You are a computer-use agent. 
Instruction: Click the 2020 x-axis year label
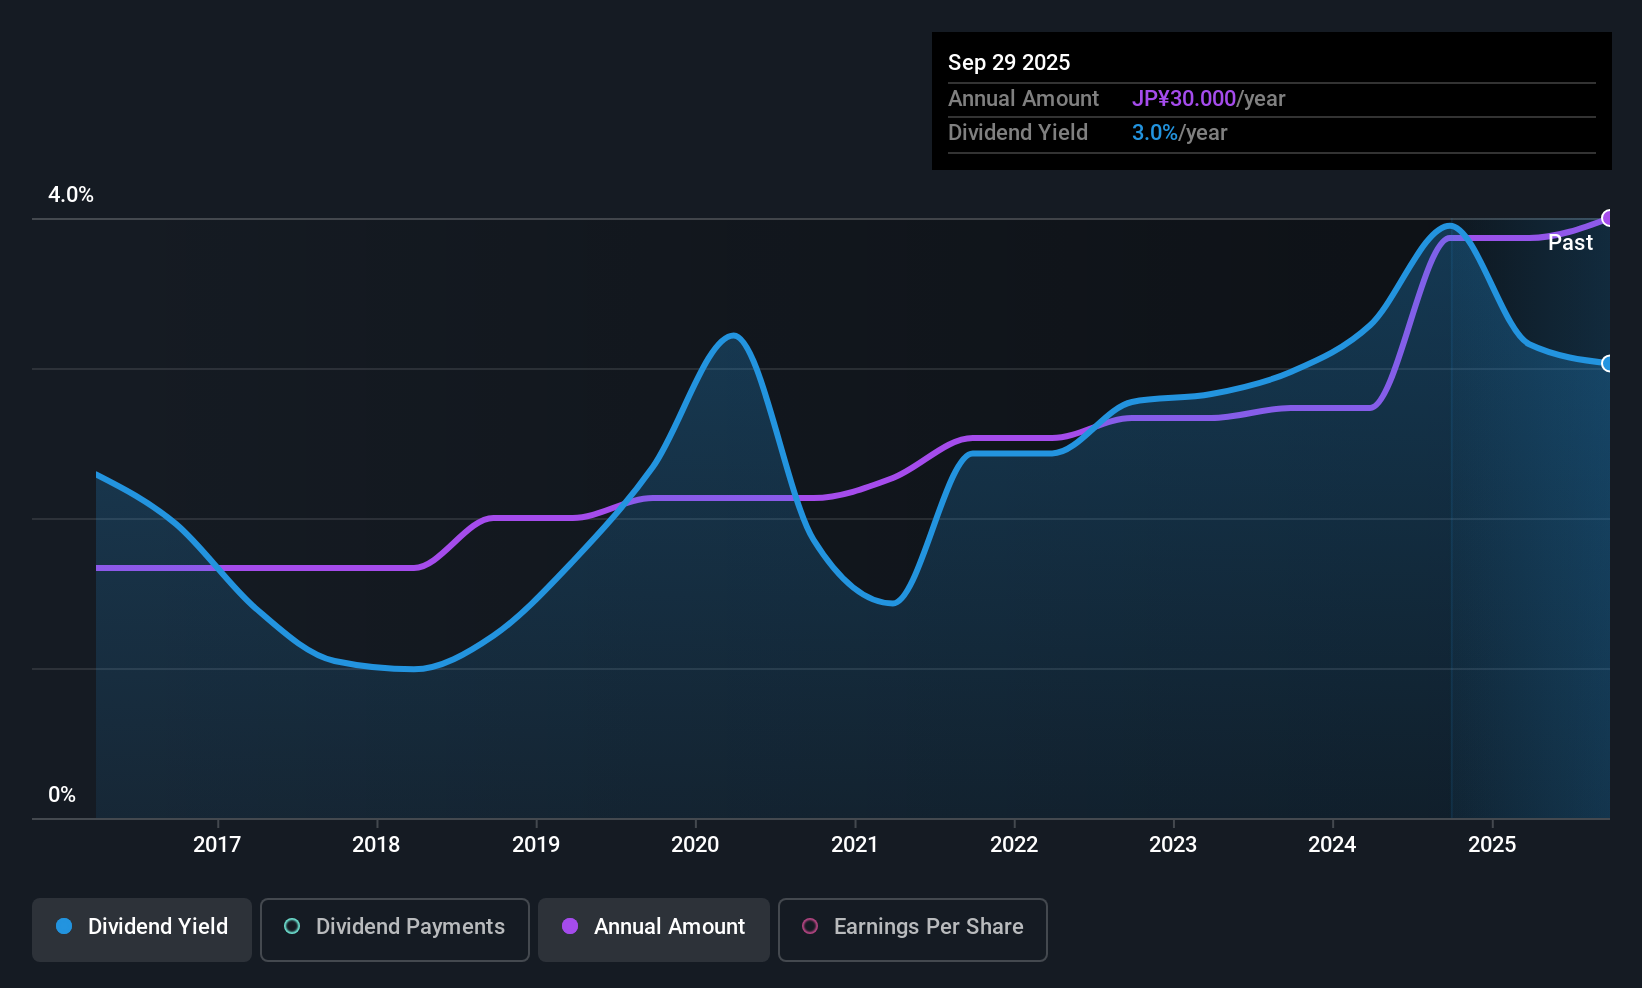[x=695, y=844]
